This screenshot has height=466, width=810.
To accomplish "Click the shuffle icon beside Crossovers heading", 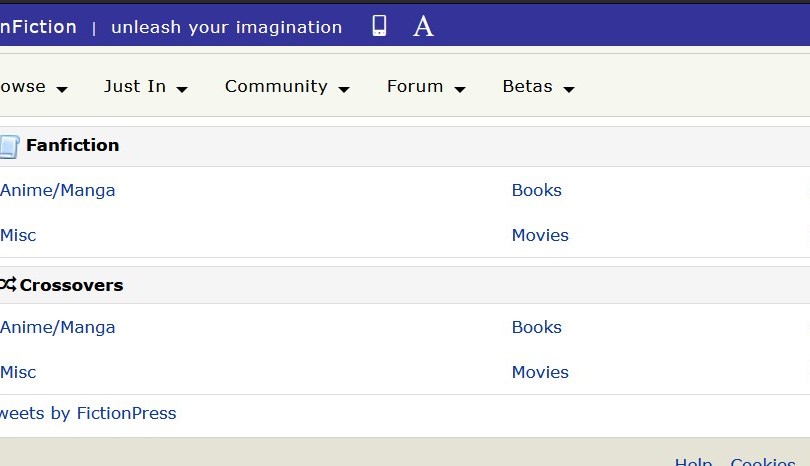I will tap(8, 285).
